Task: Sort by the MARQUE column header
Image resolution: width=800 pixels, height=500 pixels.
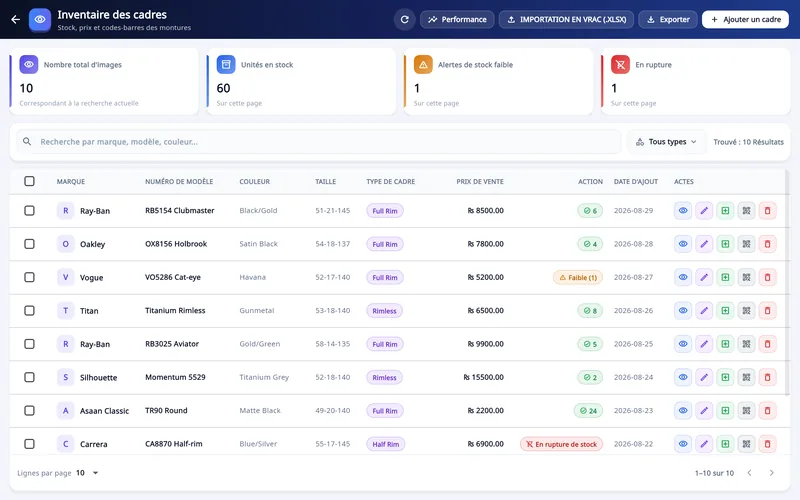Action: 71,182
